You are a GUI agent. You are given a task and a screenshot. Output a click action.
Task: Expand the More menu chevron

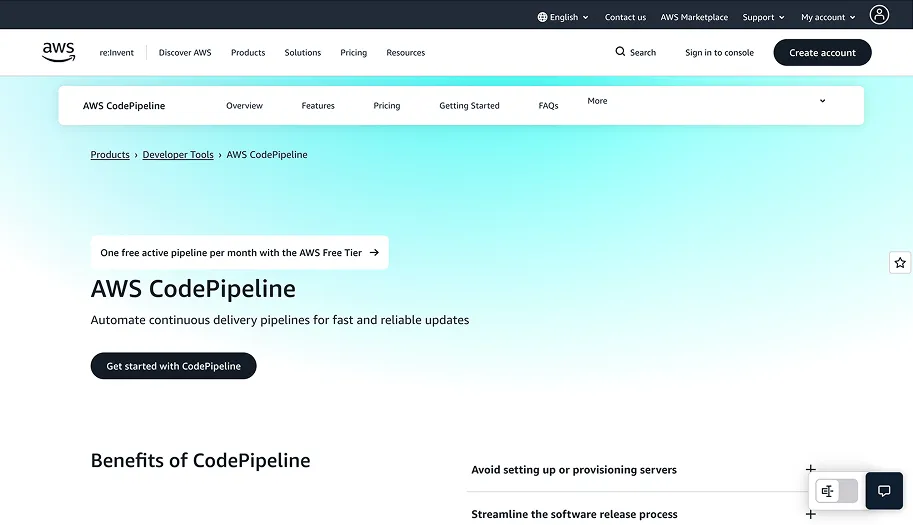pyautogui.click(x=822, y=101)
